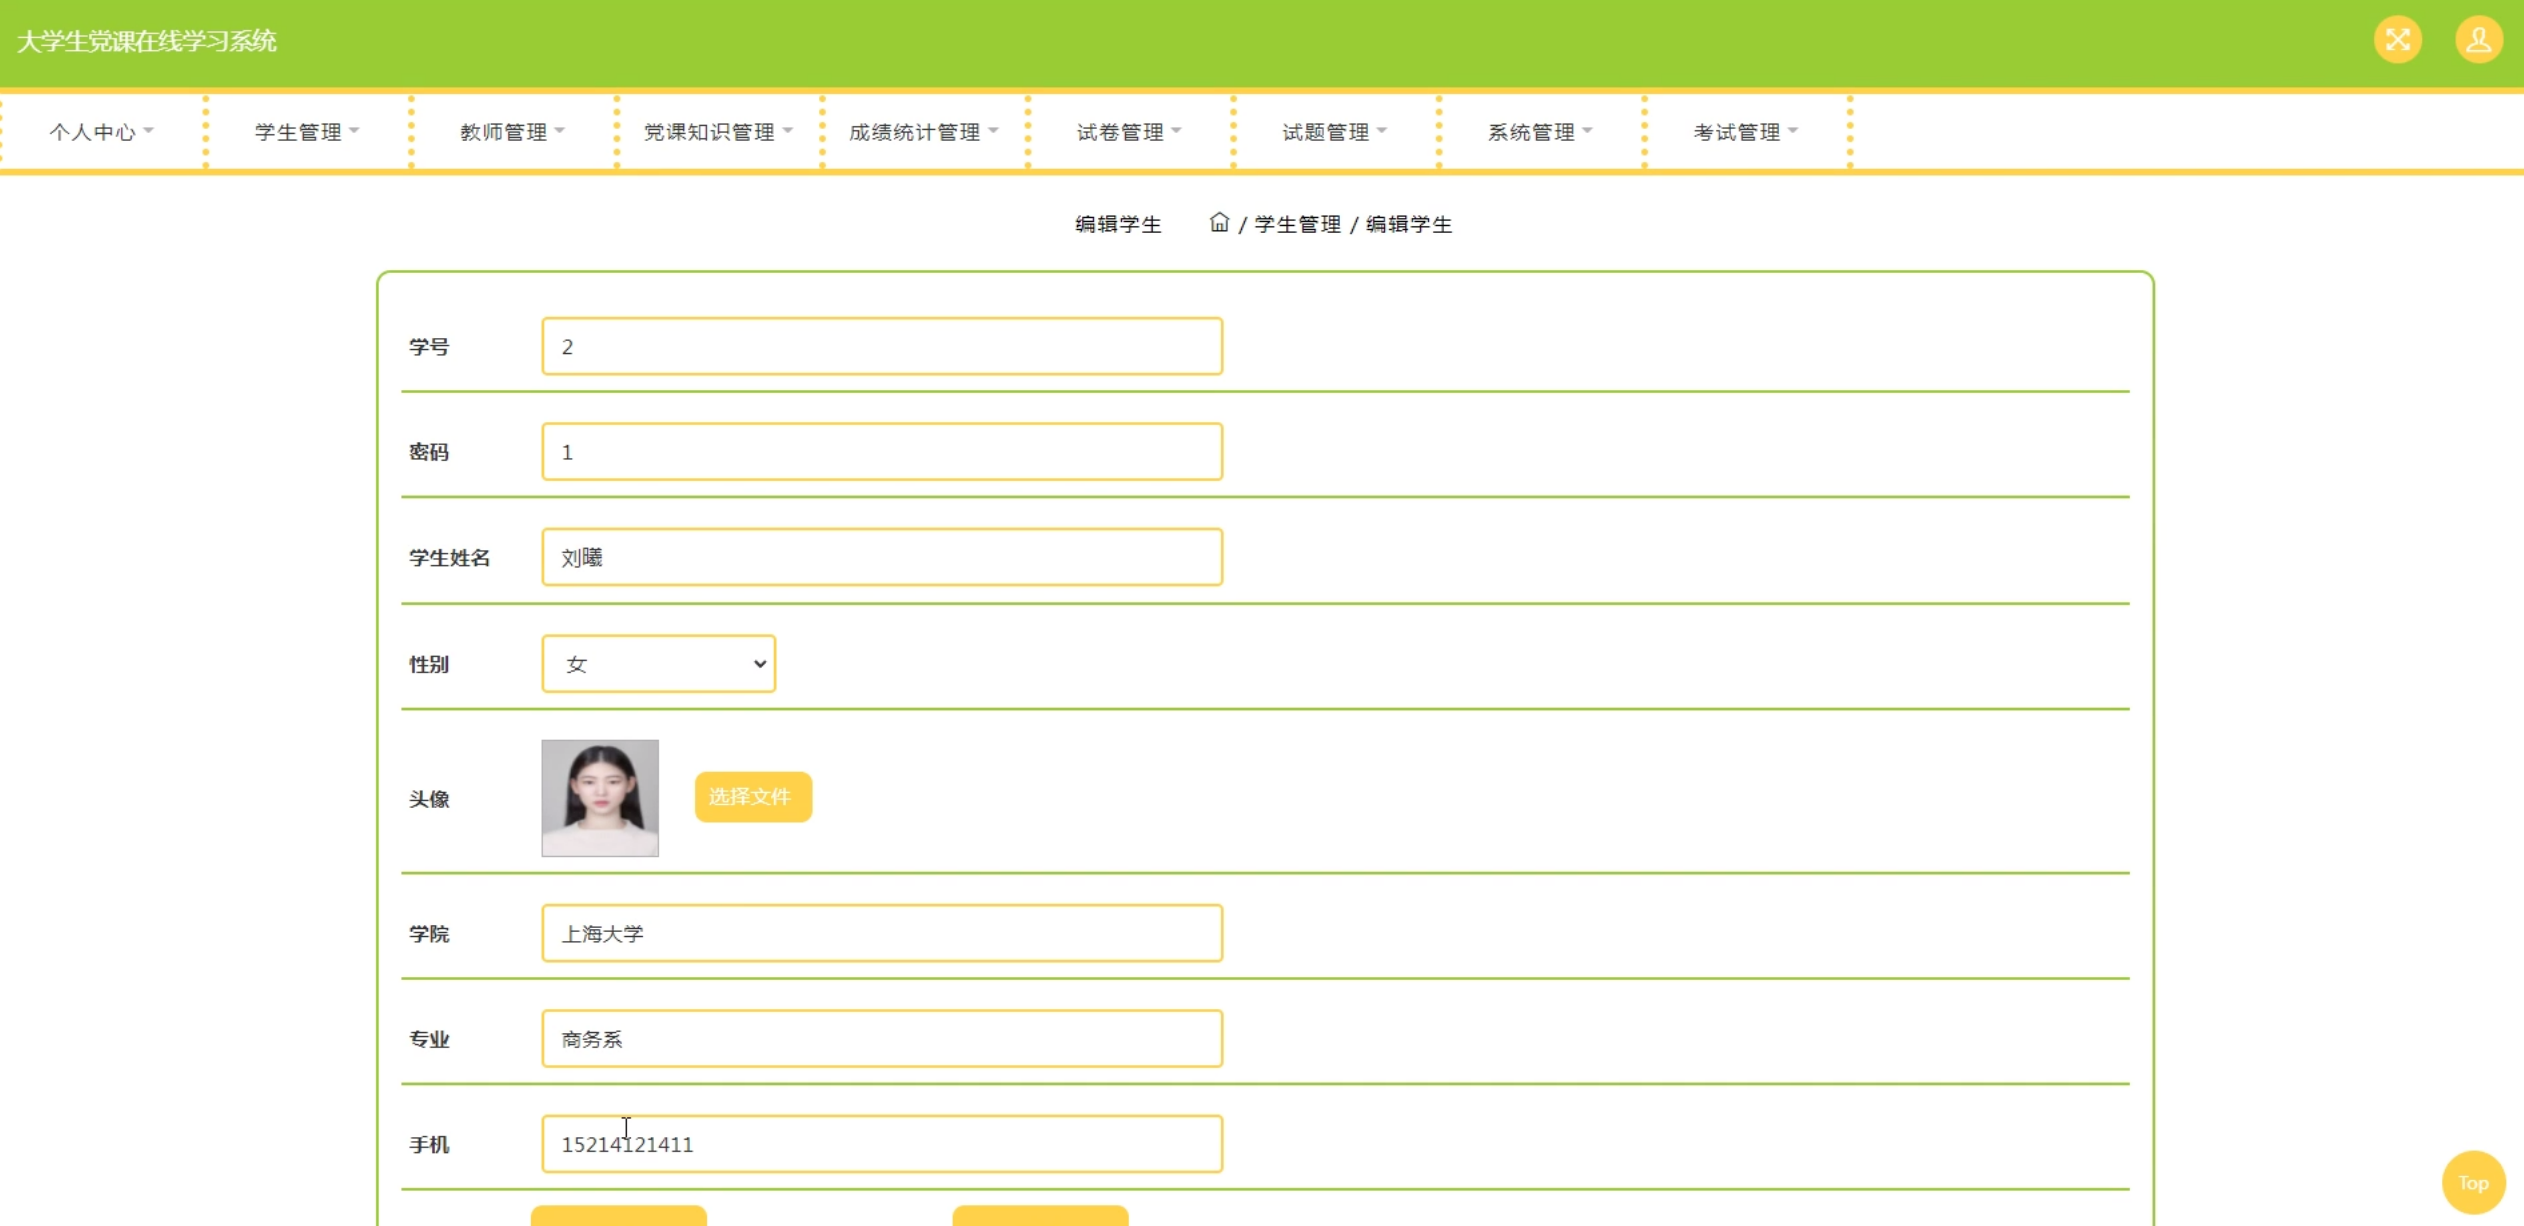This screenshot has width=2524, height=1226.
Task: Open the user profile icon
Action: [2478, 40]
